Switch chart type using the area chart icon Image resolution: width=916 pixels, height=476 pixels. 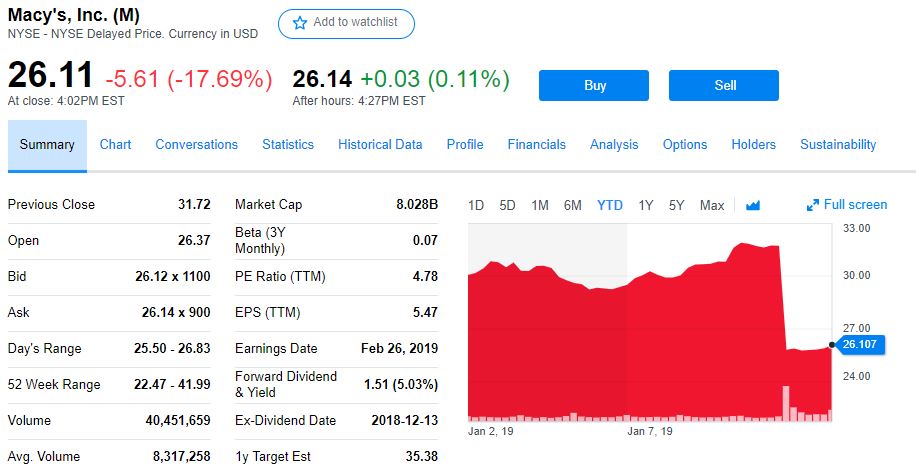click(x=753, y=206)
